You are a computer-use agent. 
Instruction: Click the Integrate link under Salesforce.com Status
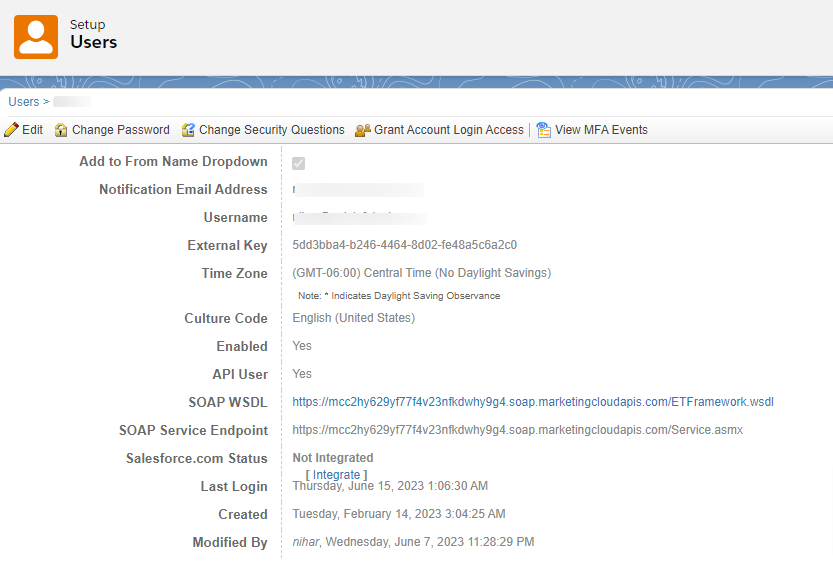coord(336,474)
